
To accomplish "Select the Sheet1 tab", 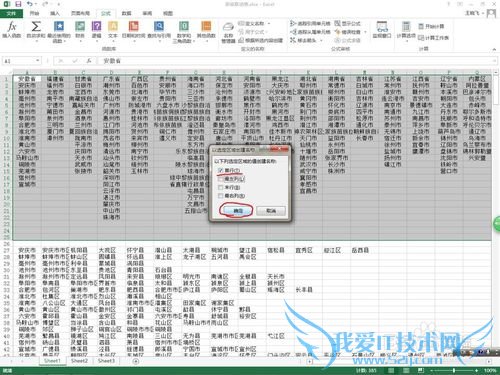I will tap(52, 361).
